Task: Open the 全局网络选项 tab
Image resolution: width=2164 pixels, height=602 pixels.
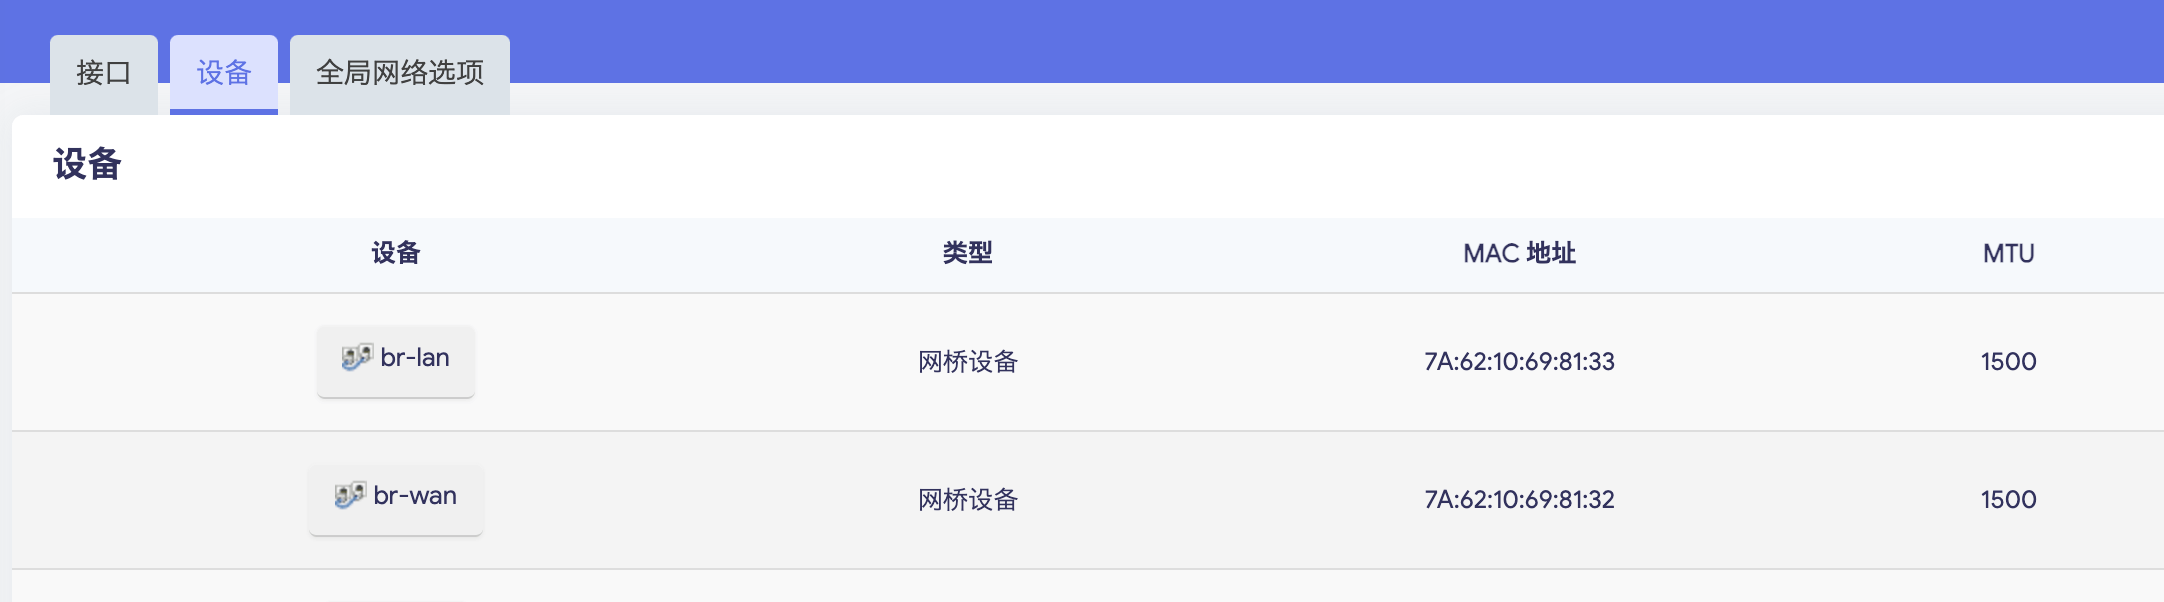Action: pyautogui.click(x=400, y=73)
